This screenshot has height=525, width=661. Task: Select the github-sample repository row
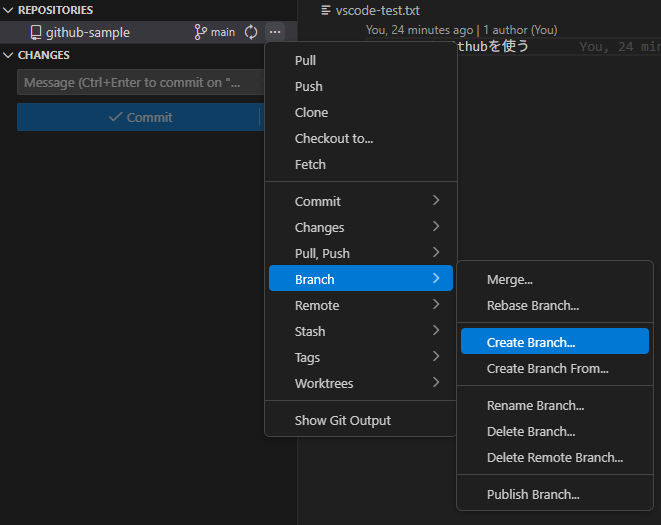100,32
